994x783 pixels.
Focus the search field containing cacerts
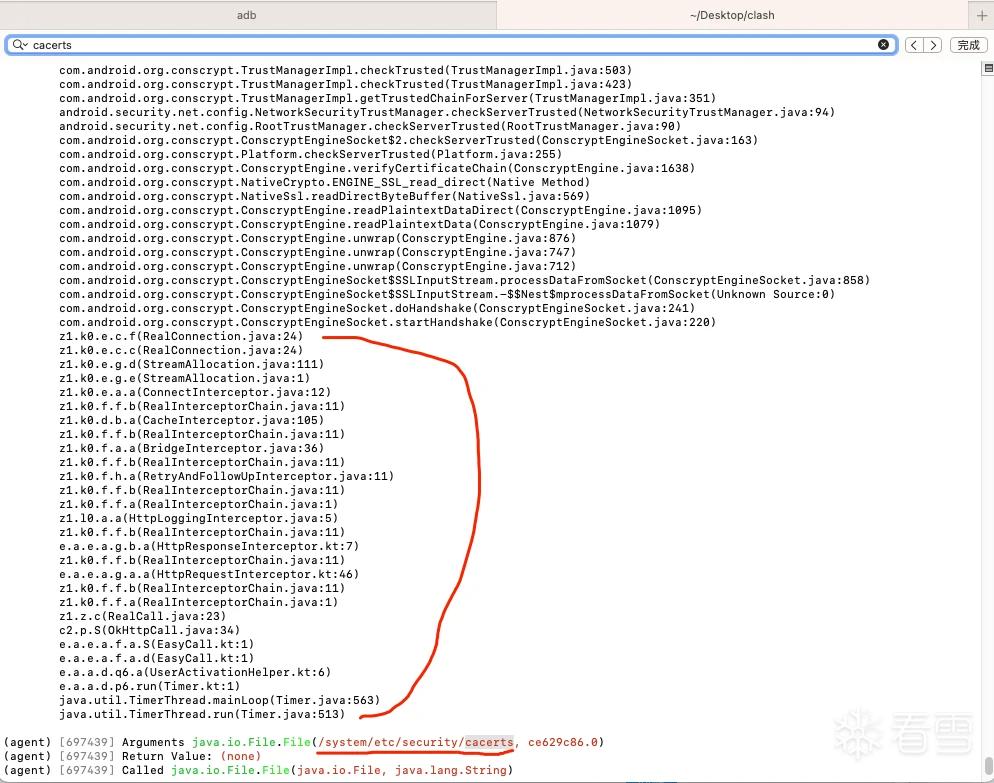tap(451, 44)
